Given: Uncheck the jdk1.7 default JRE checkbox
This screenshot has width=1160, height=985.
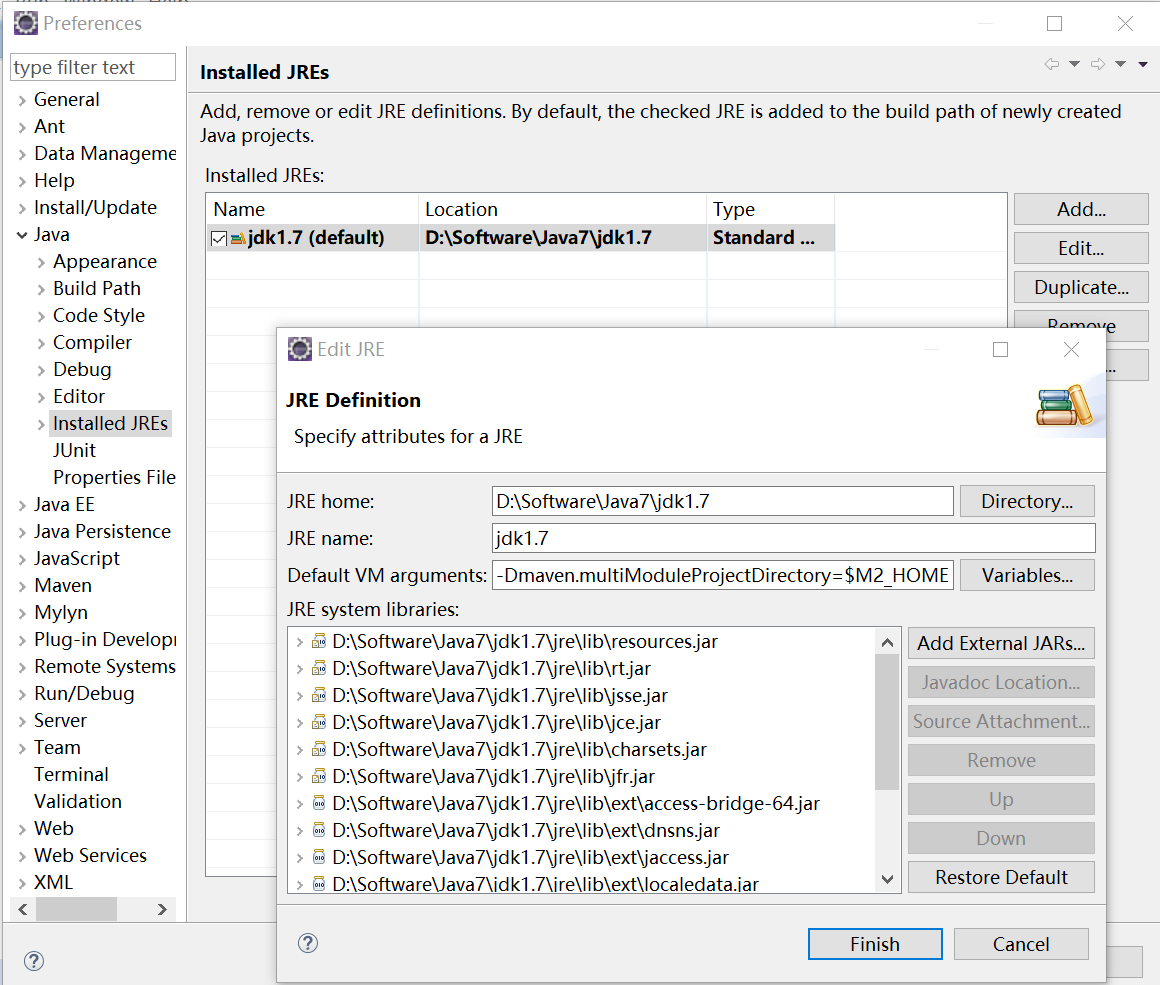Looking at the screenshot, I should [219, 238].
